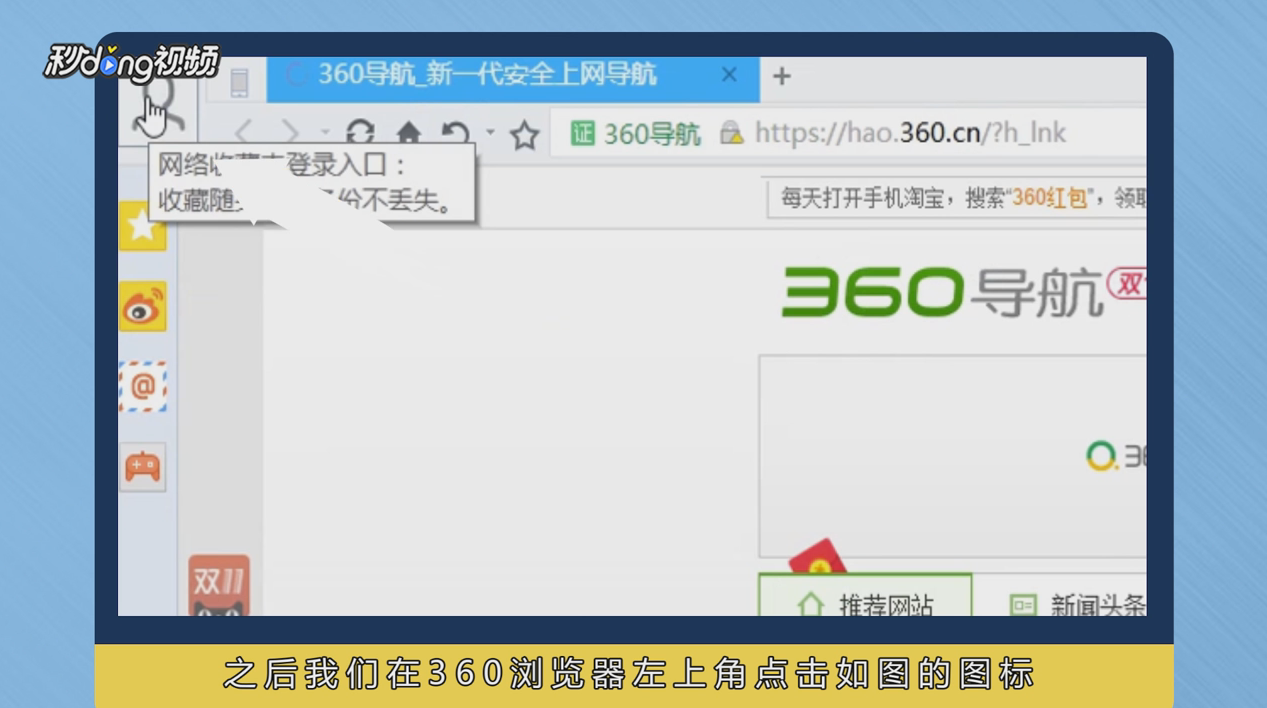Open the 双11 Tmall sidebar icon

pyautogui.click(x=219, y=586)
